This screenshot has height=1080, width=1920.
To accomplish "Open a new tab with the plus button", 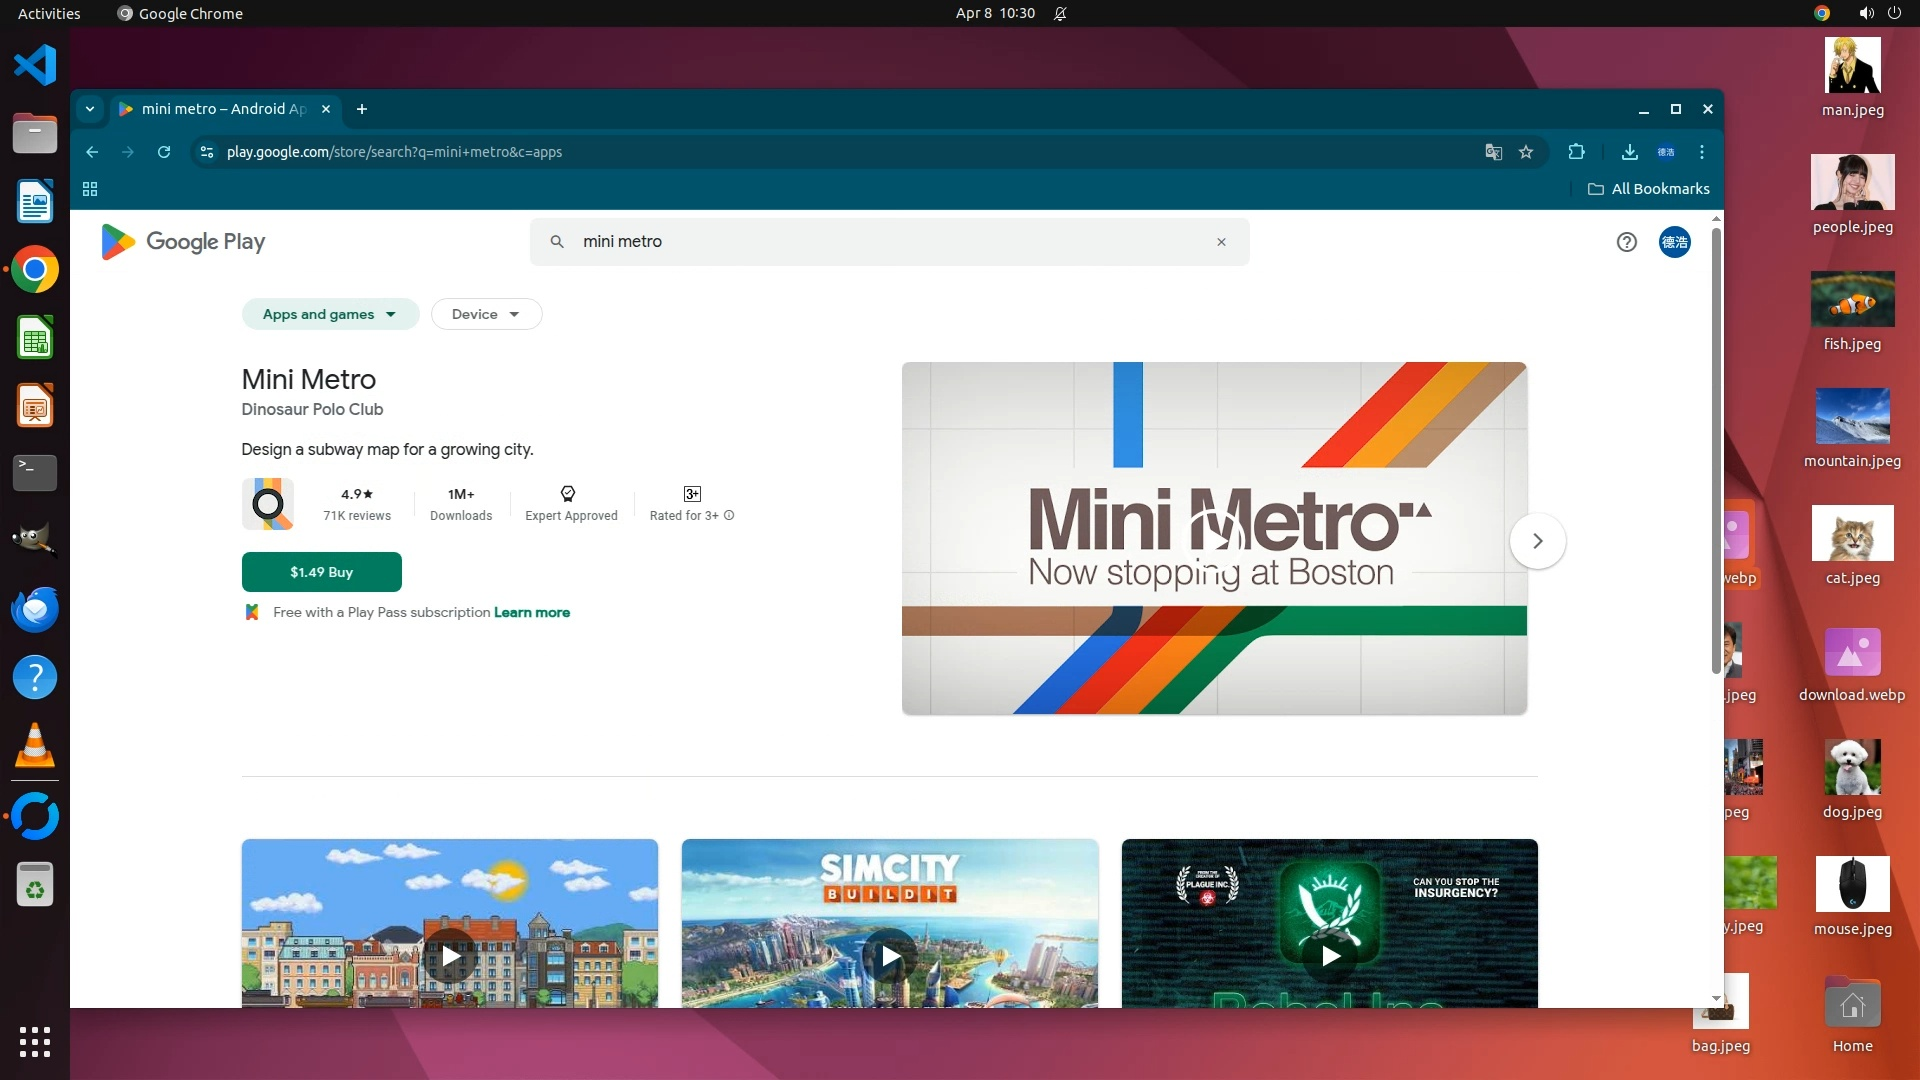I will coord(362,109).
